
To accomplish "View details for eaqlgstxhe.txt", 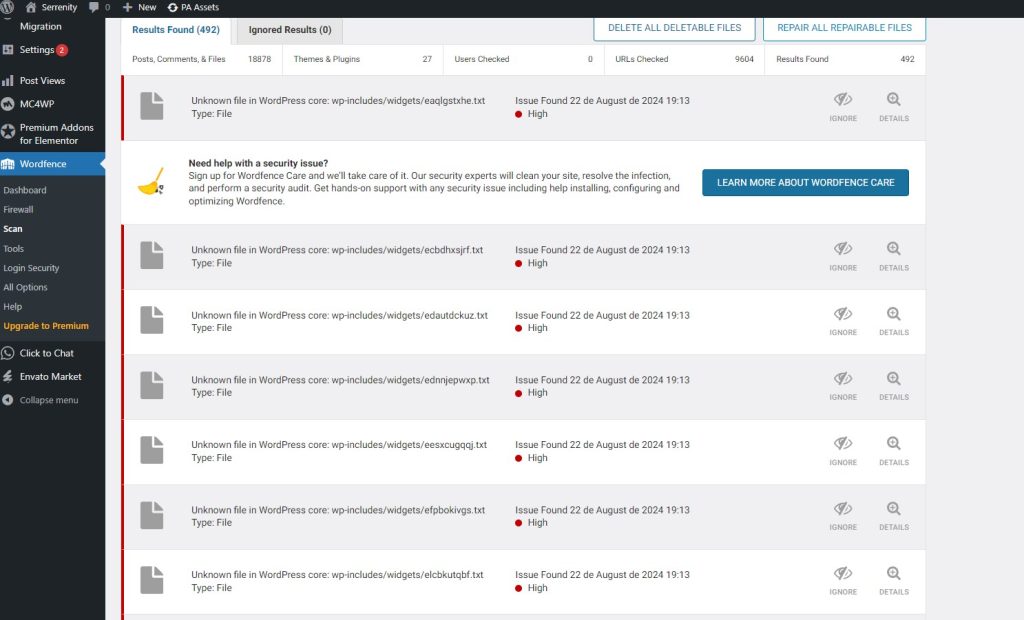I will tap(893, 107).
